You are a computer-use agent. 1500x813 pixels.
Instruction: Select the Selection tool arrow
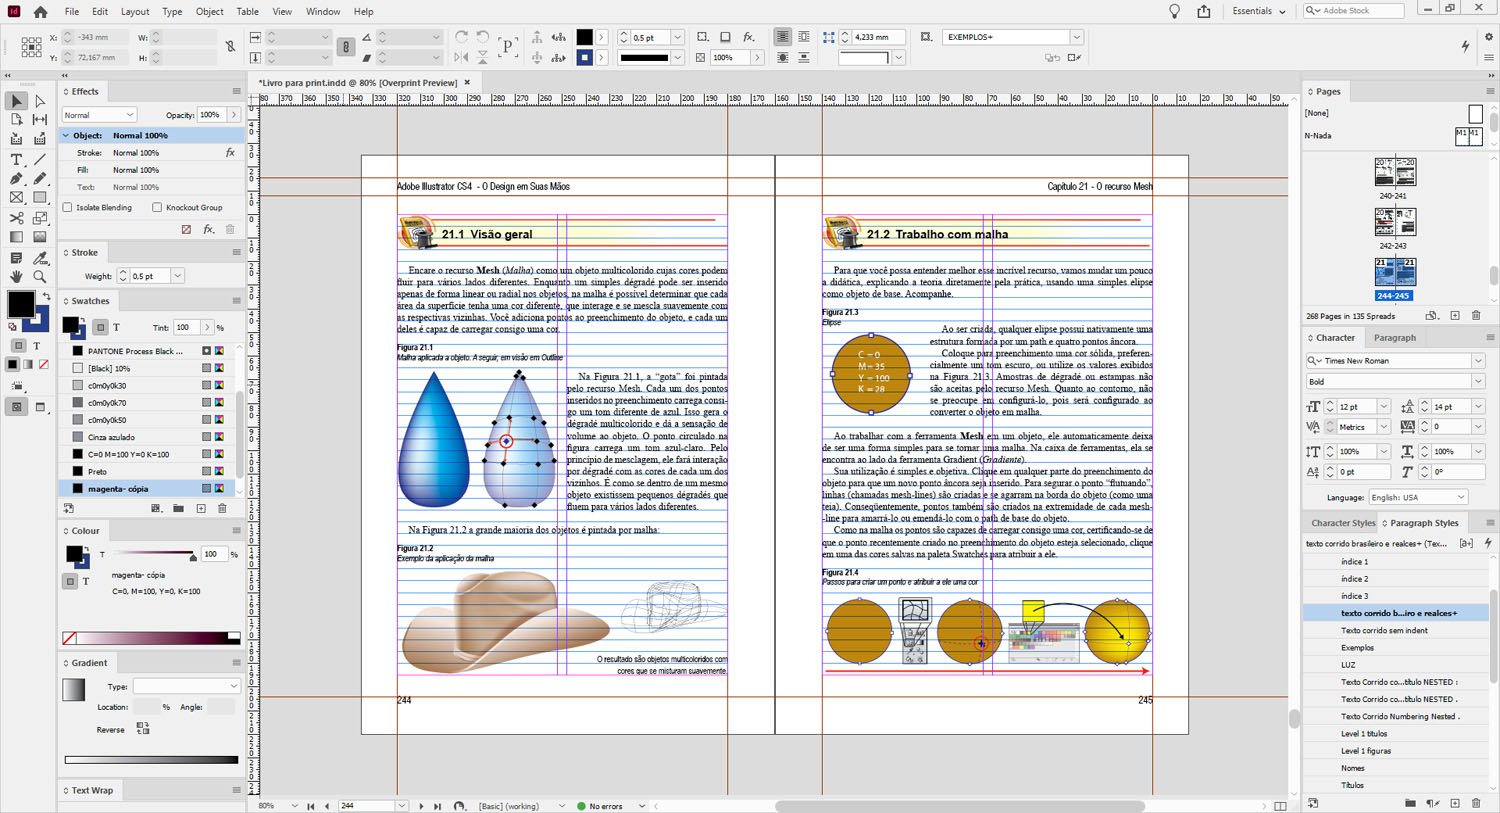click(x=16, y=101)
